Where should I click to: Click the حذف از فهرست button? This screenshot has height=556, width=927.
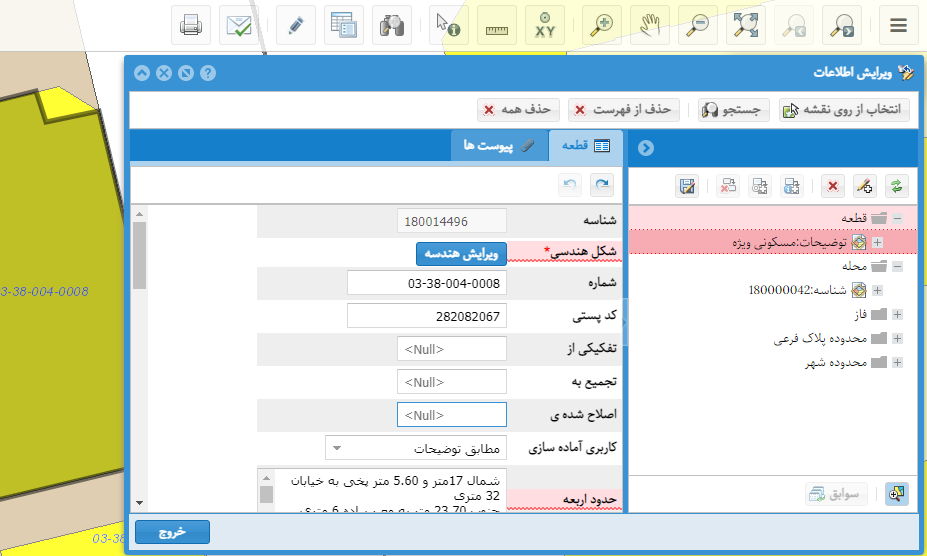624,109
